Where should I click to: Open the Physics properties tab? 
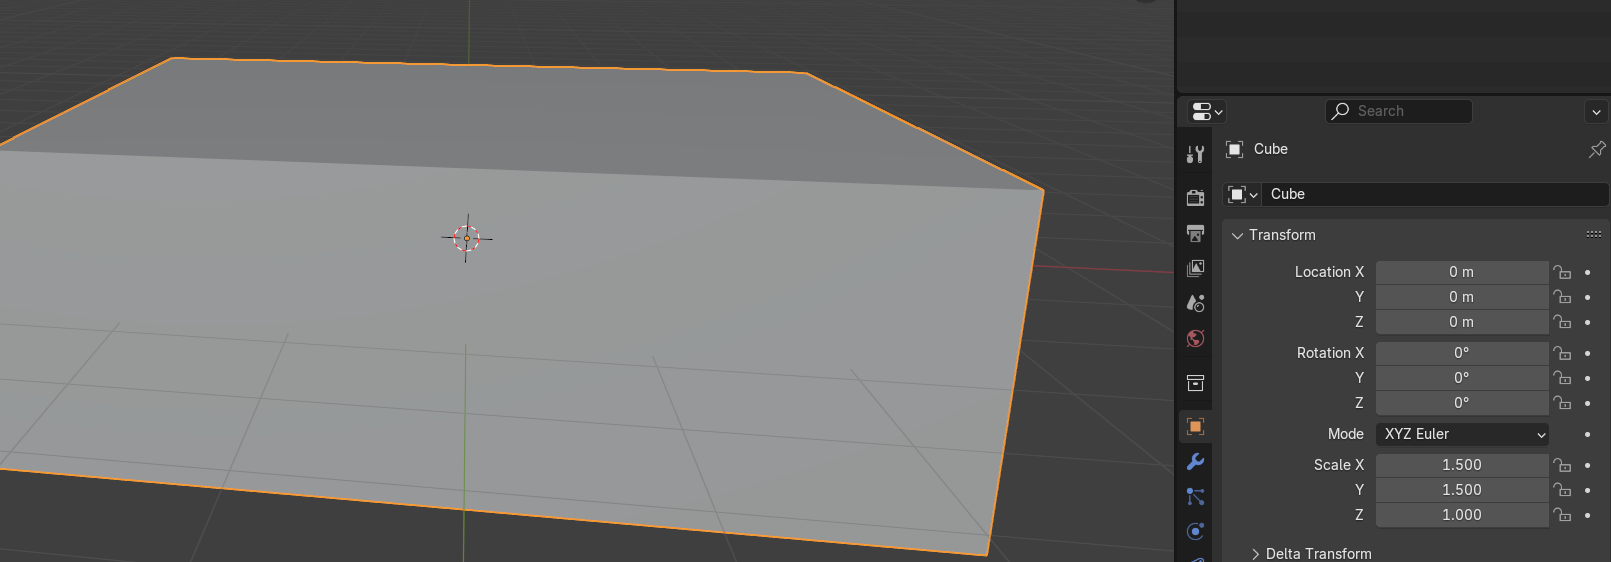(x=1195, y=532)
